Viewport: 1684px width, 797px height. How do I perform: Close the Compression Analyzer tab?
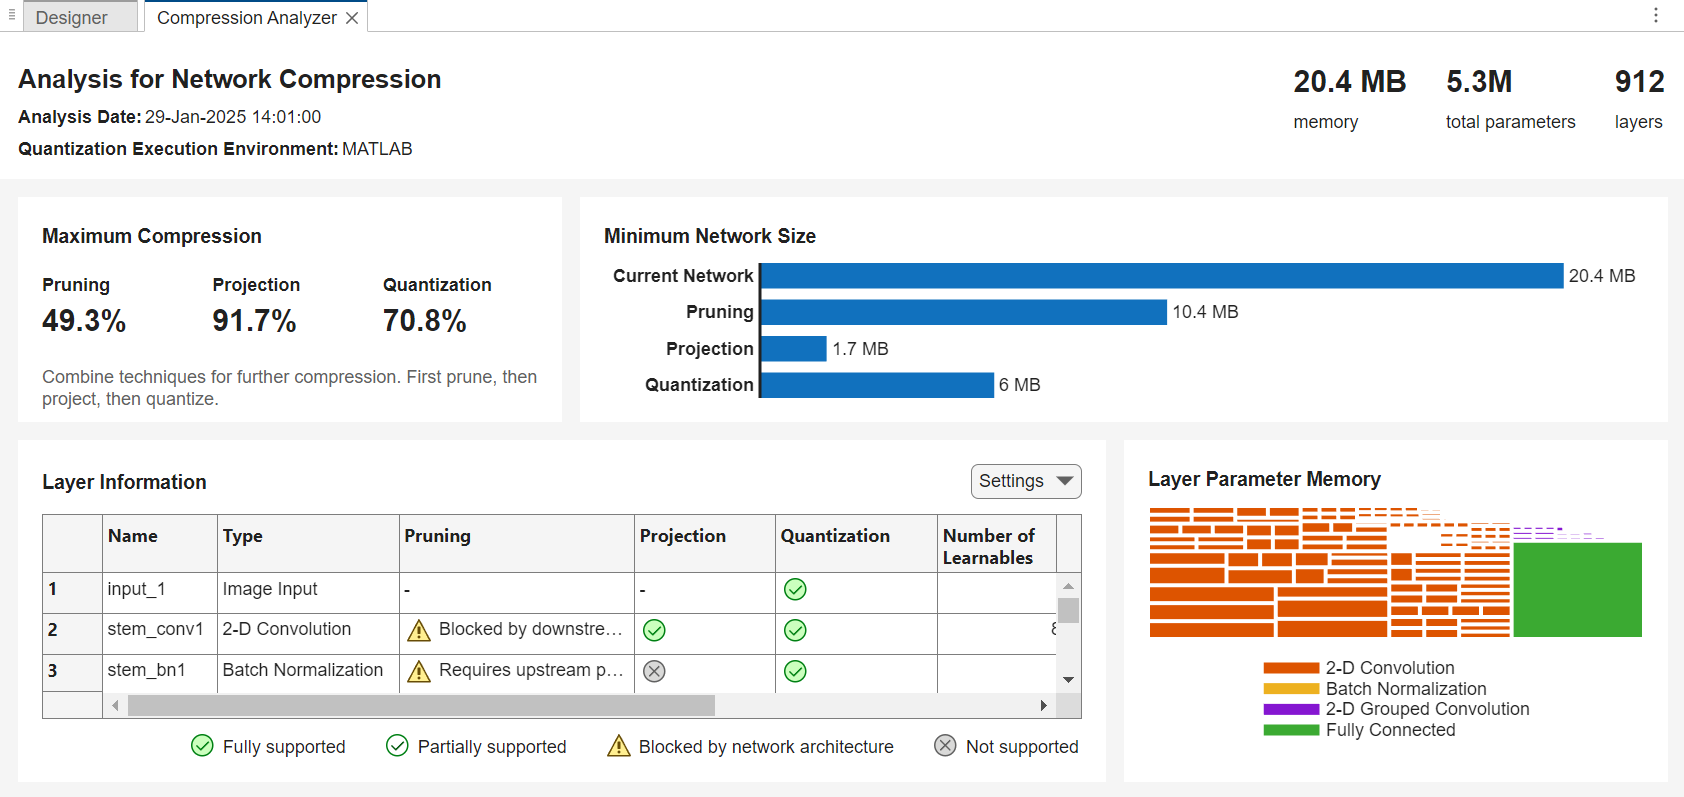(352, 18)
